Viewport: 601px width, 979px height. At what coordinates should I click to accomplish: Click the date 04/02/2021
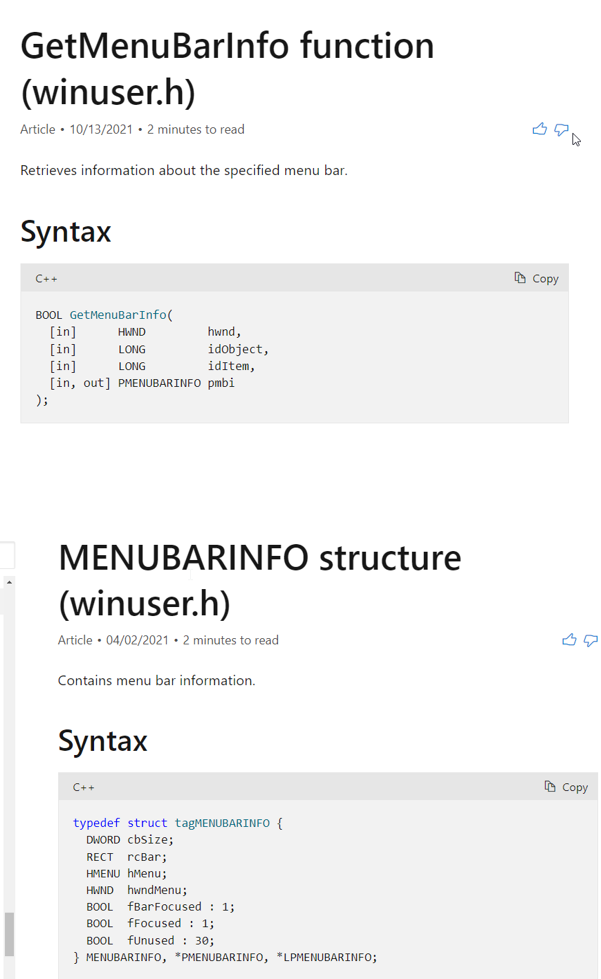click(x=137, y=640)
